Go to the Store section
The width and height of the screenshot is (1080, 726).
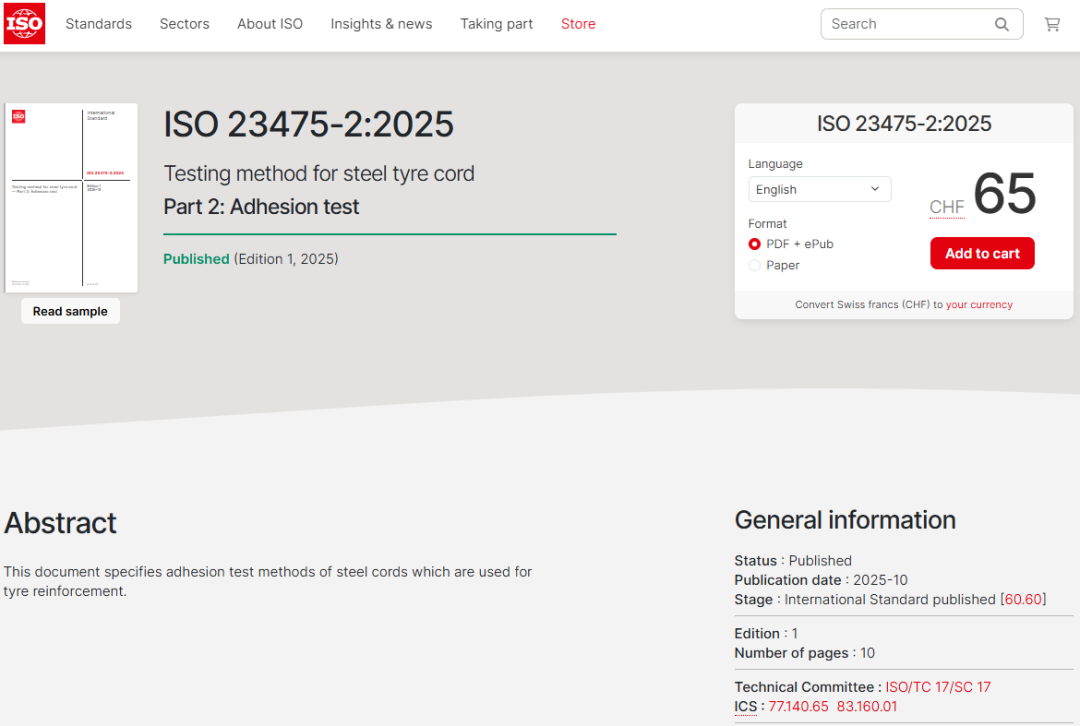pos(578,24)
